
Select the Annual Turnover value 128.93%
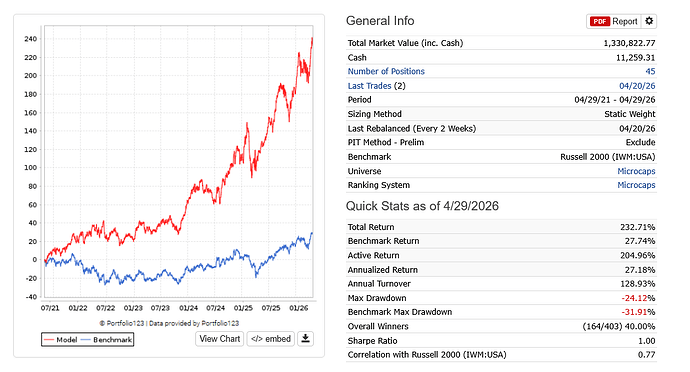coord(638,284)
